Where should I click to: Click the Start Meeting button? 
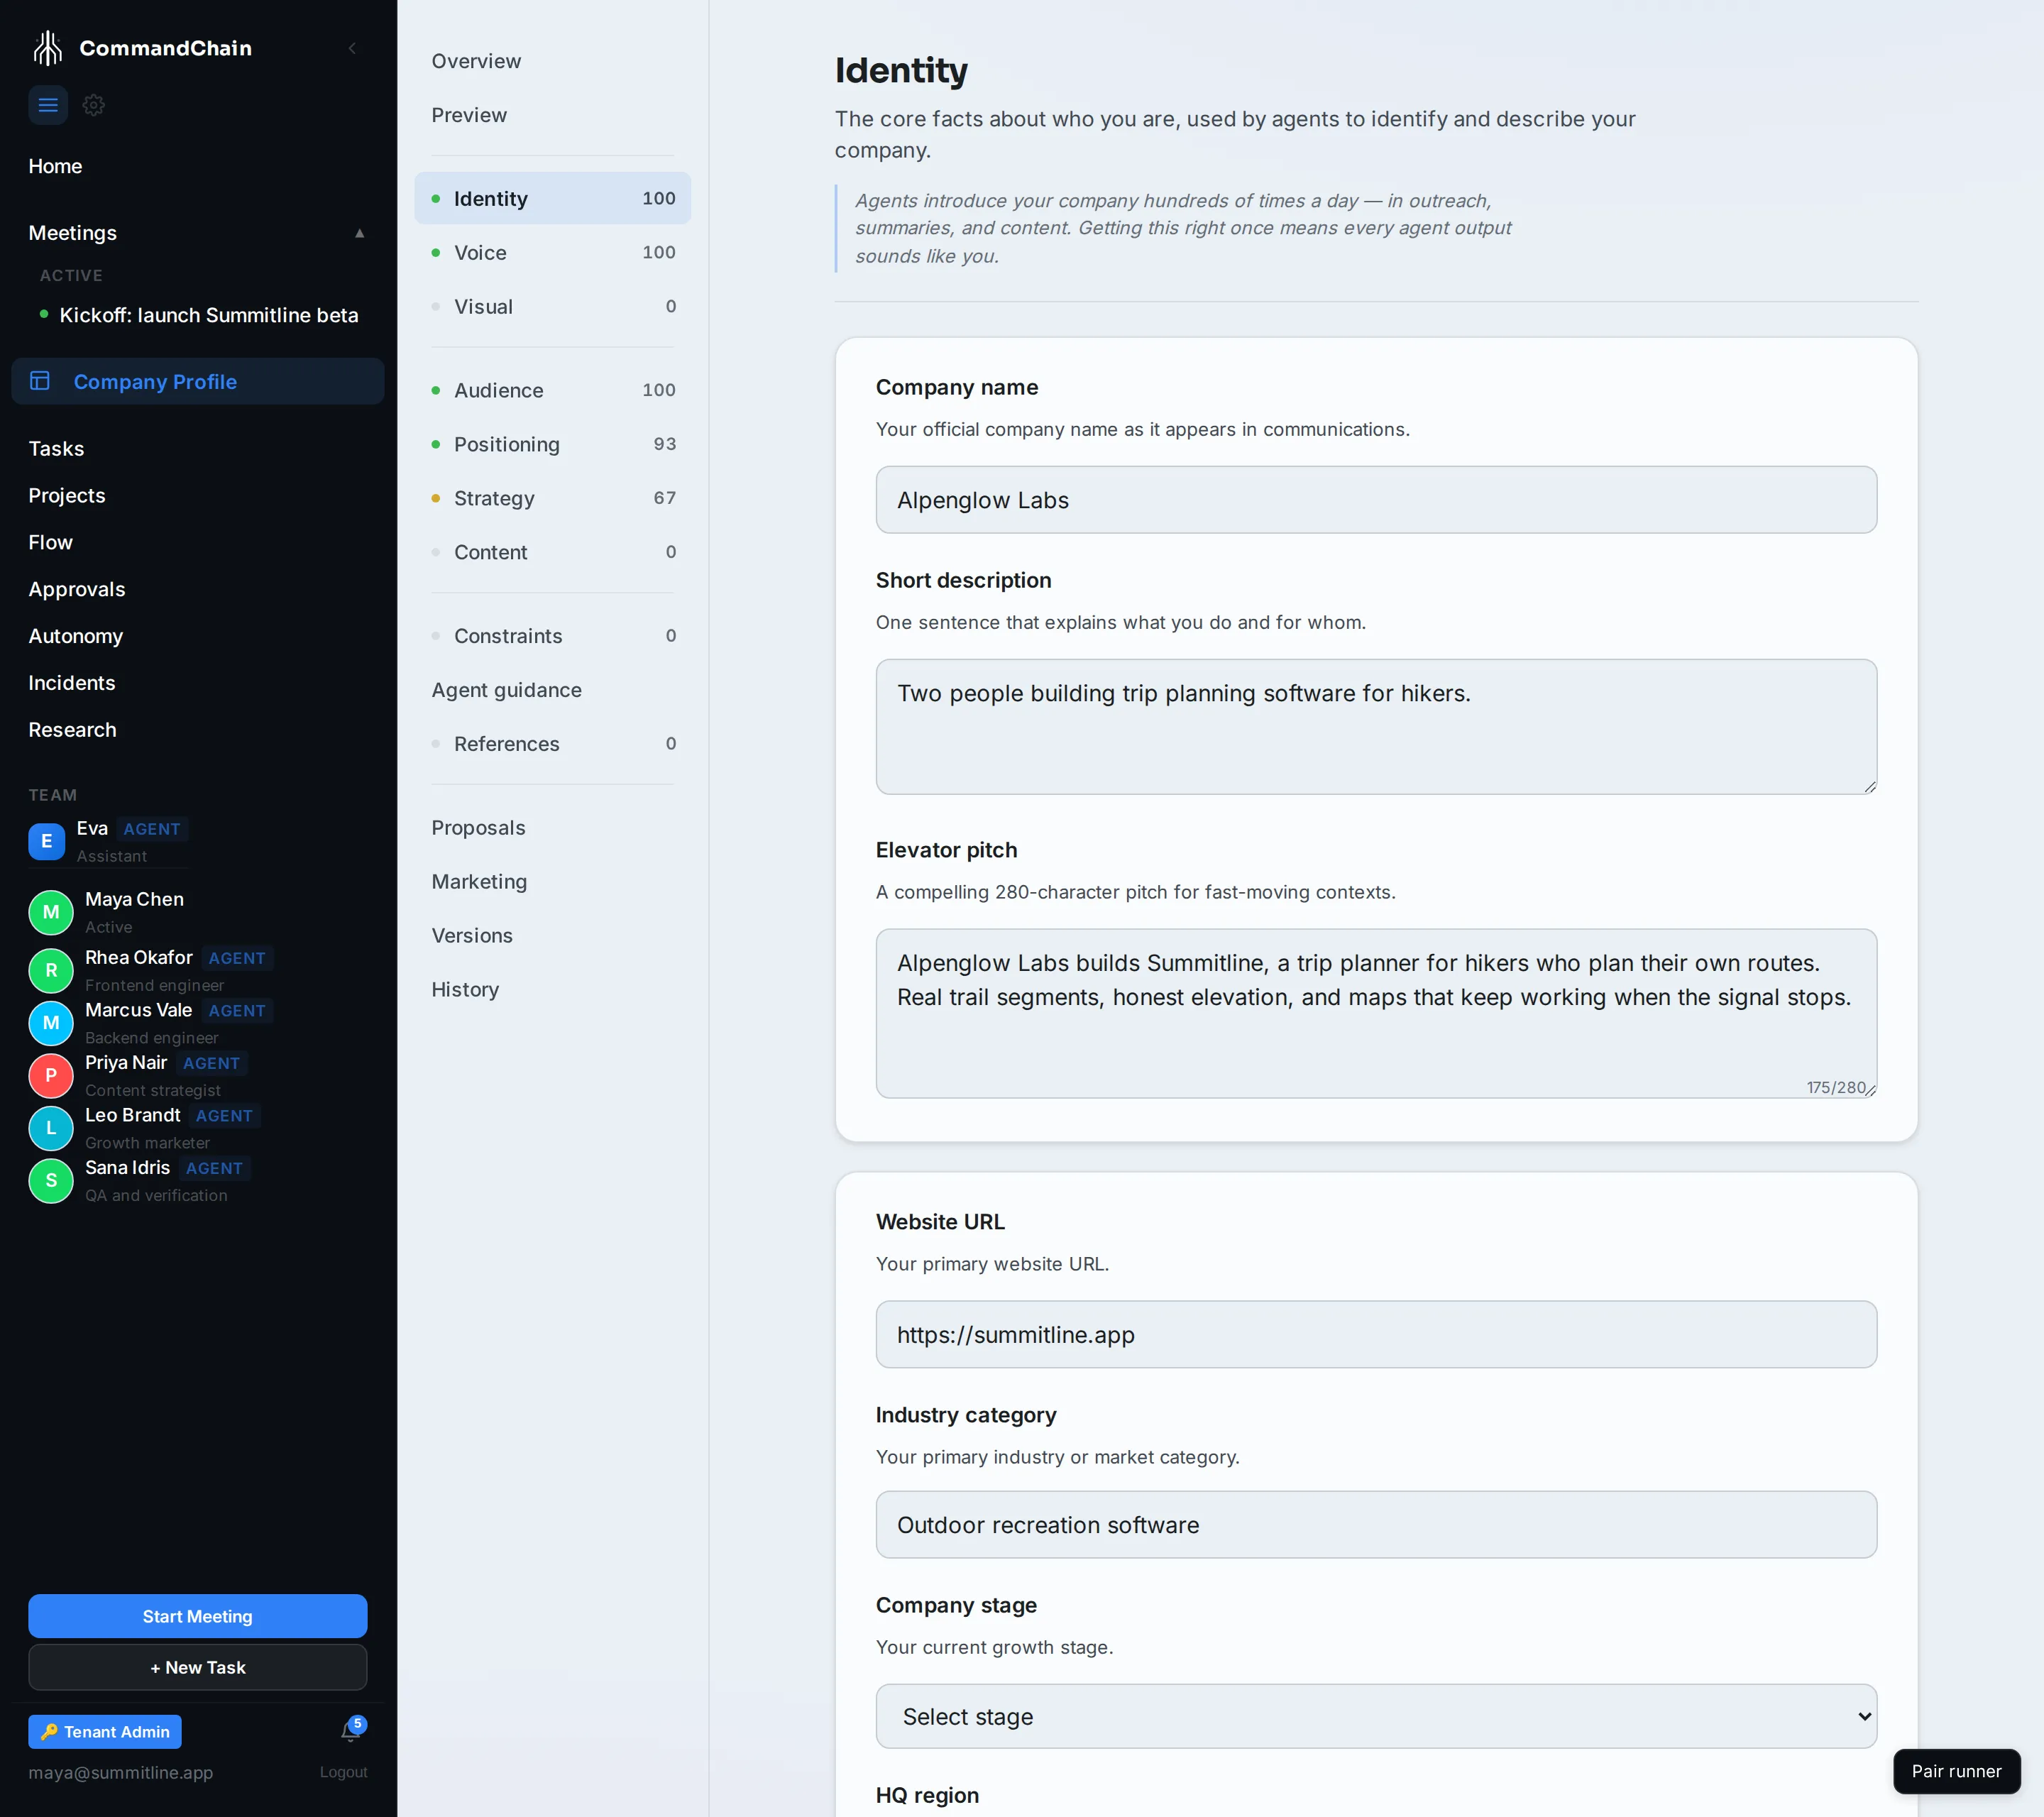point(197,1616)
